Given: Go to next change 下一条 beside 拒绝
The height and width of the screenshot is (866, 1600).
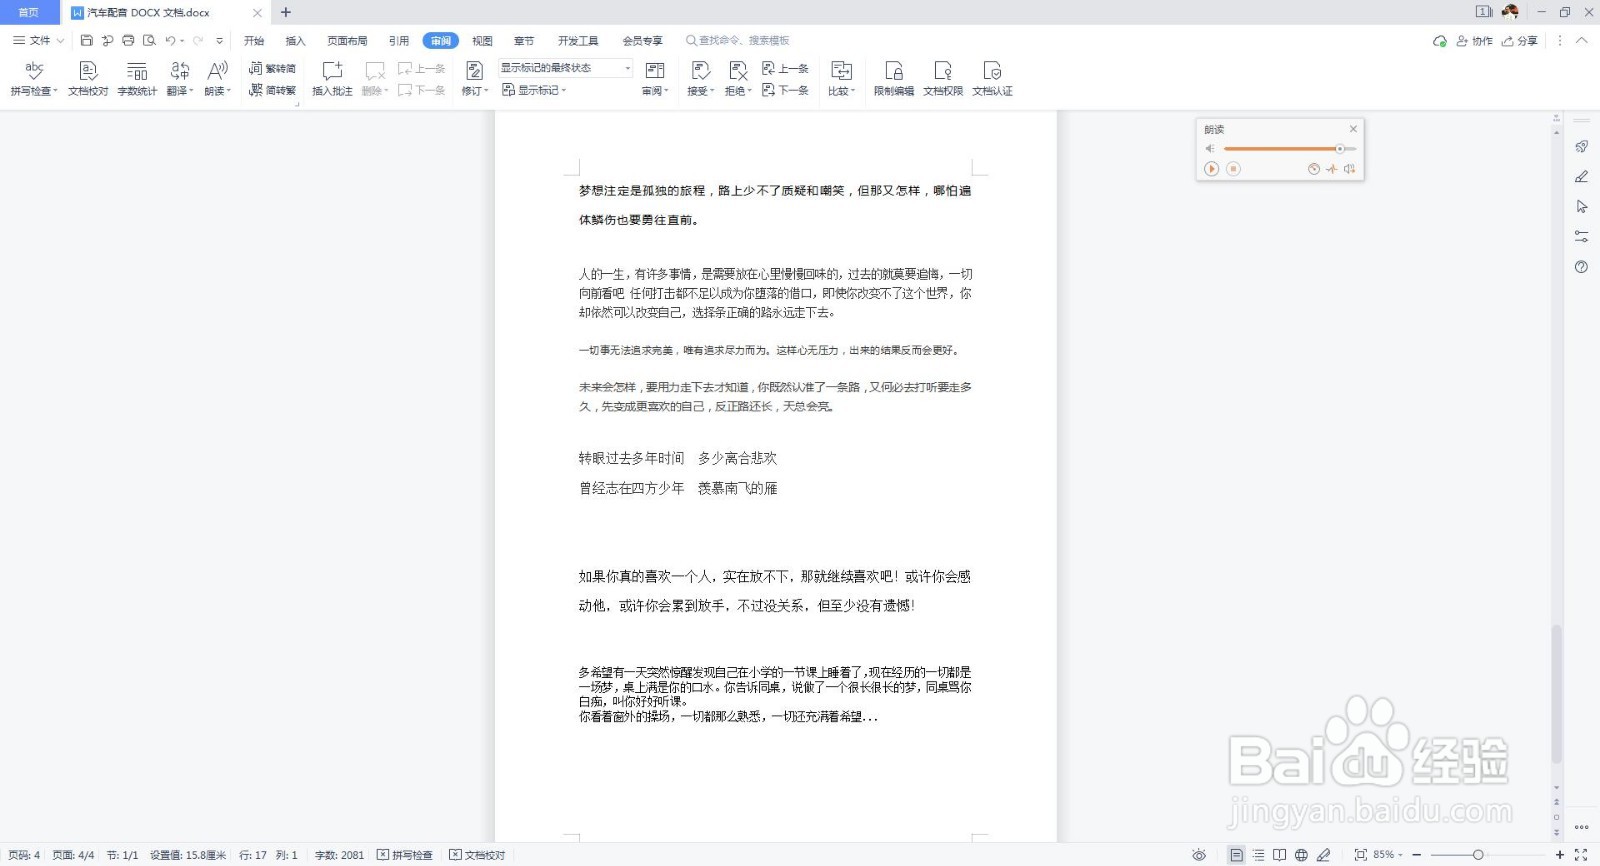Looking at the screenshot, I should 785,90.
